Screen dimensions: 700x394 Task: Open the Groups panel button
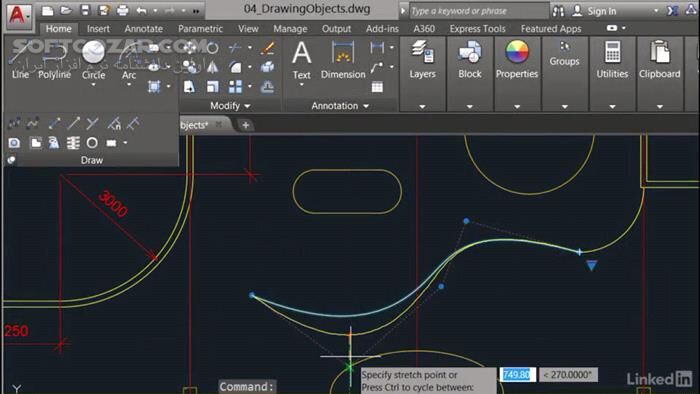(x=564, y=54)
